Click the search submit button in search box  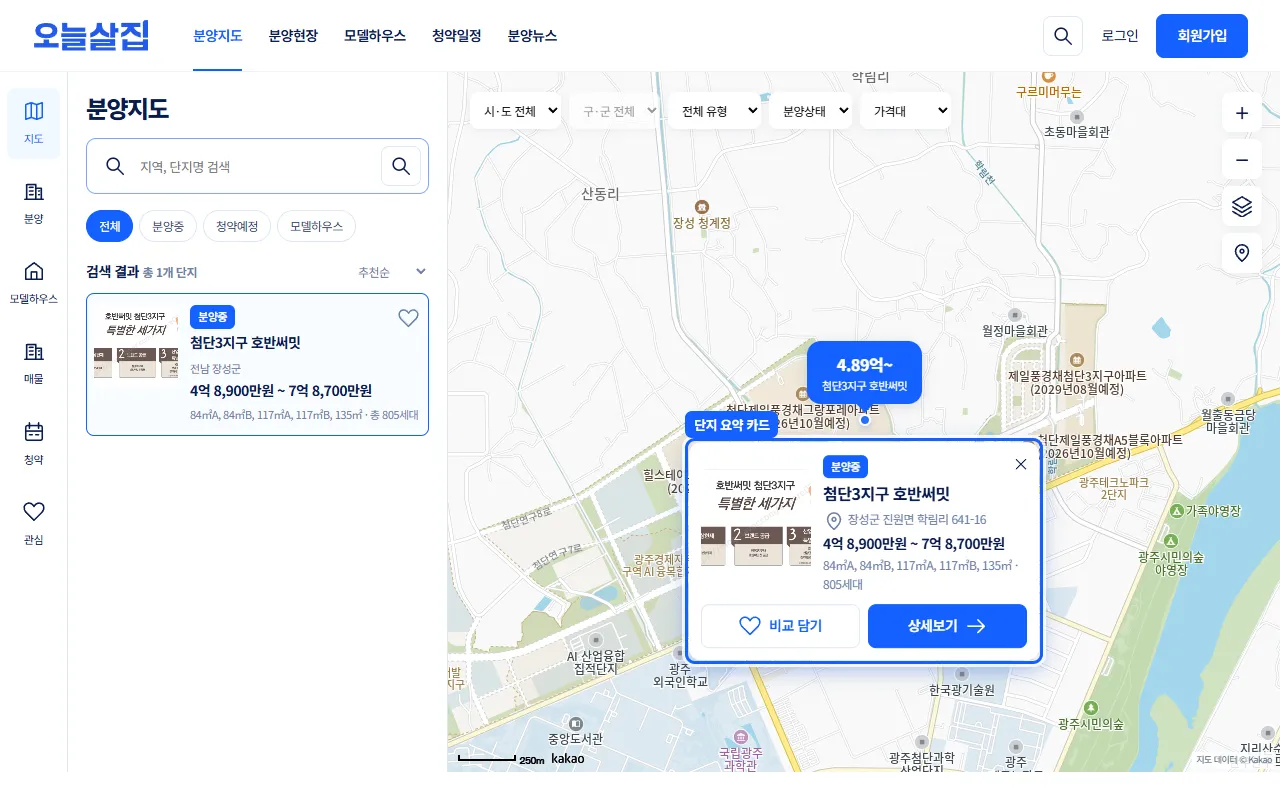coord(401,166)
